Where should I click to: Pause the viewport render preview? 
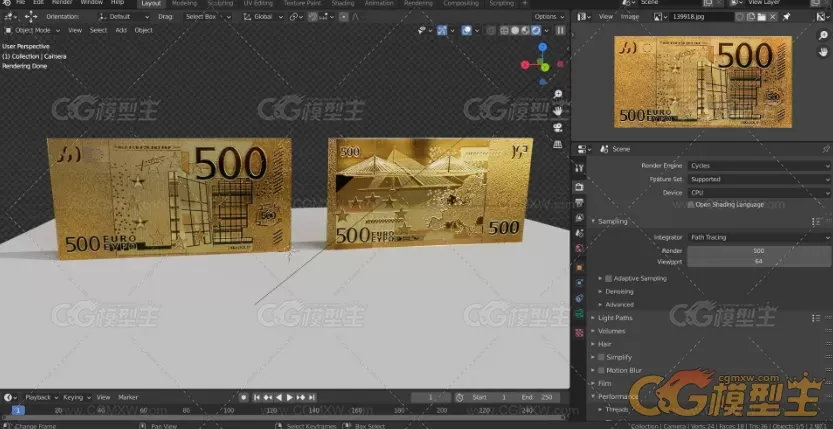click(x=560, y=30)
